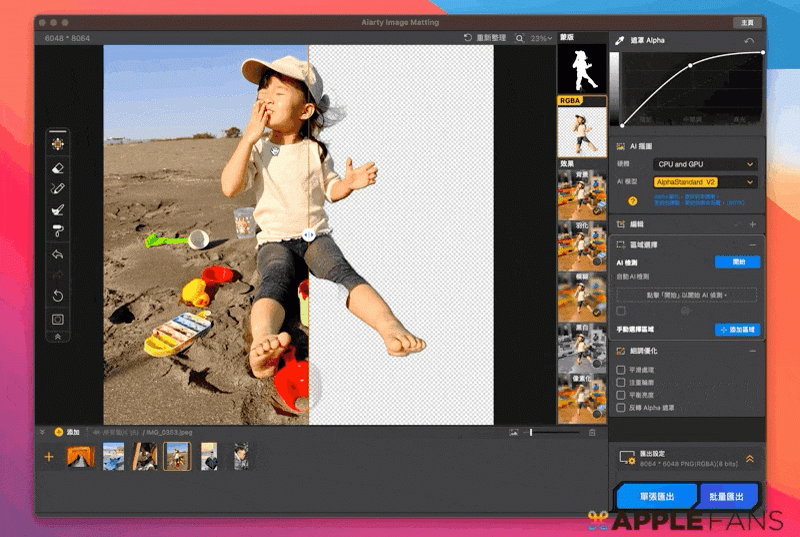Enable the 平滑處理 checkbox
The height and width of the screenshot is (537, 800).
click(x=621, y=369)
